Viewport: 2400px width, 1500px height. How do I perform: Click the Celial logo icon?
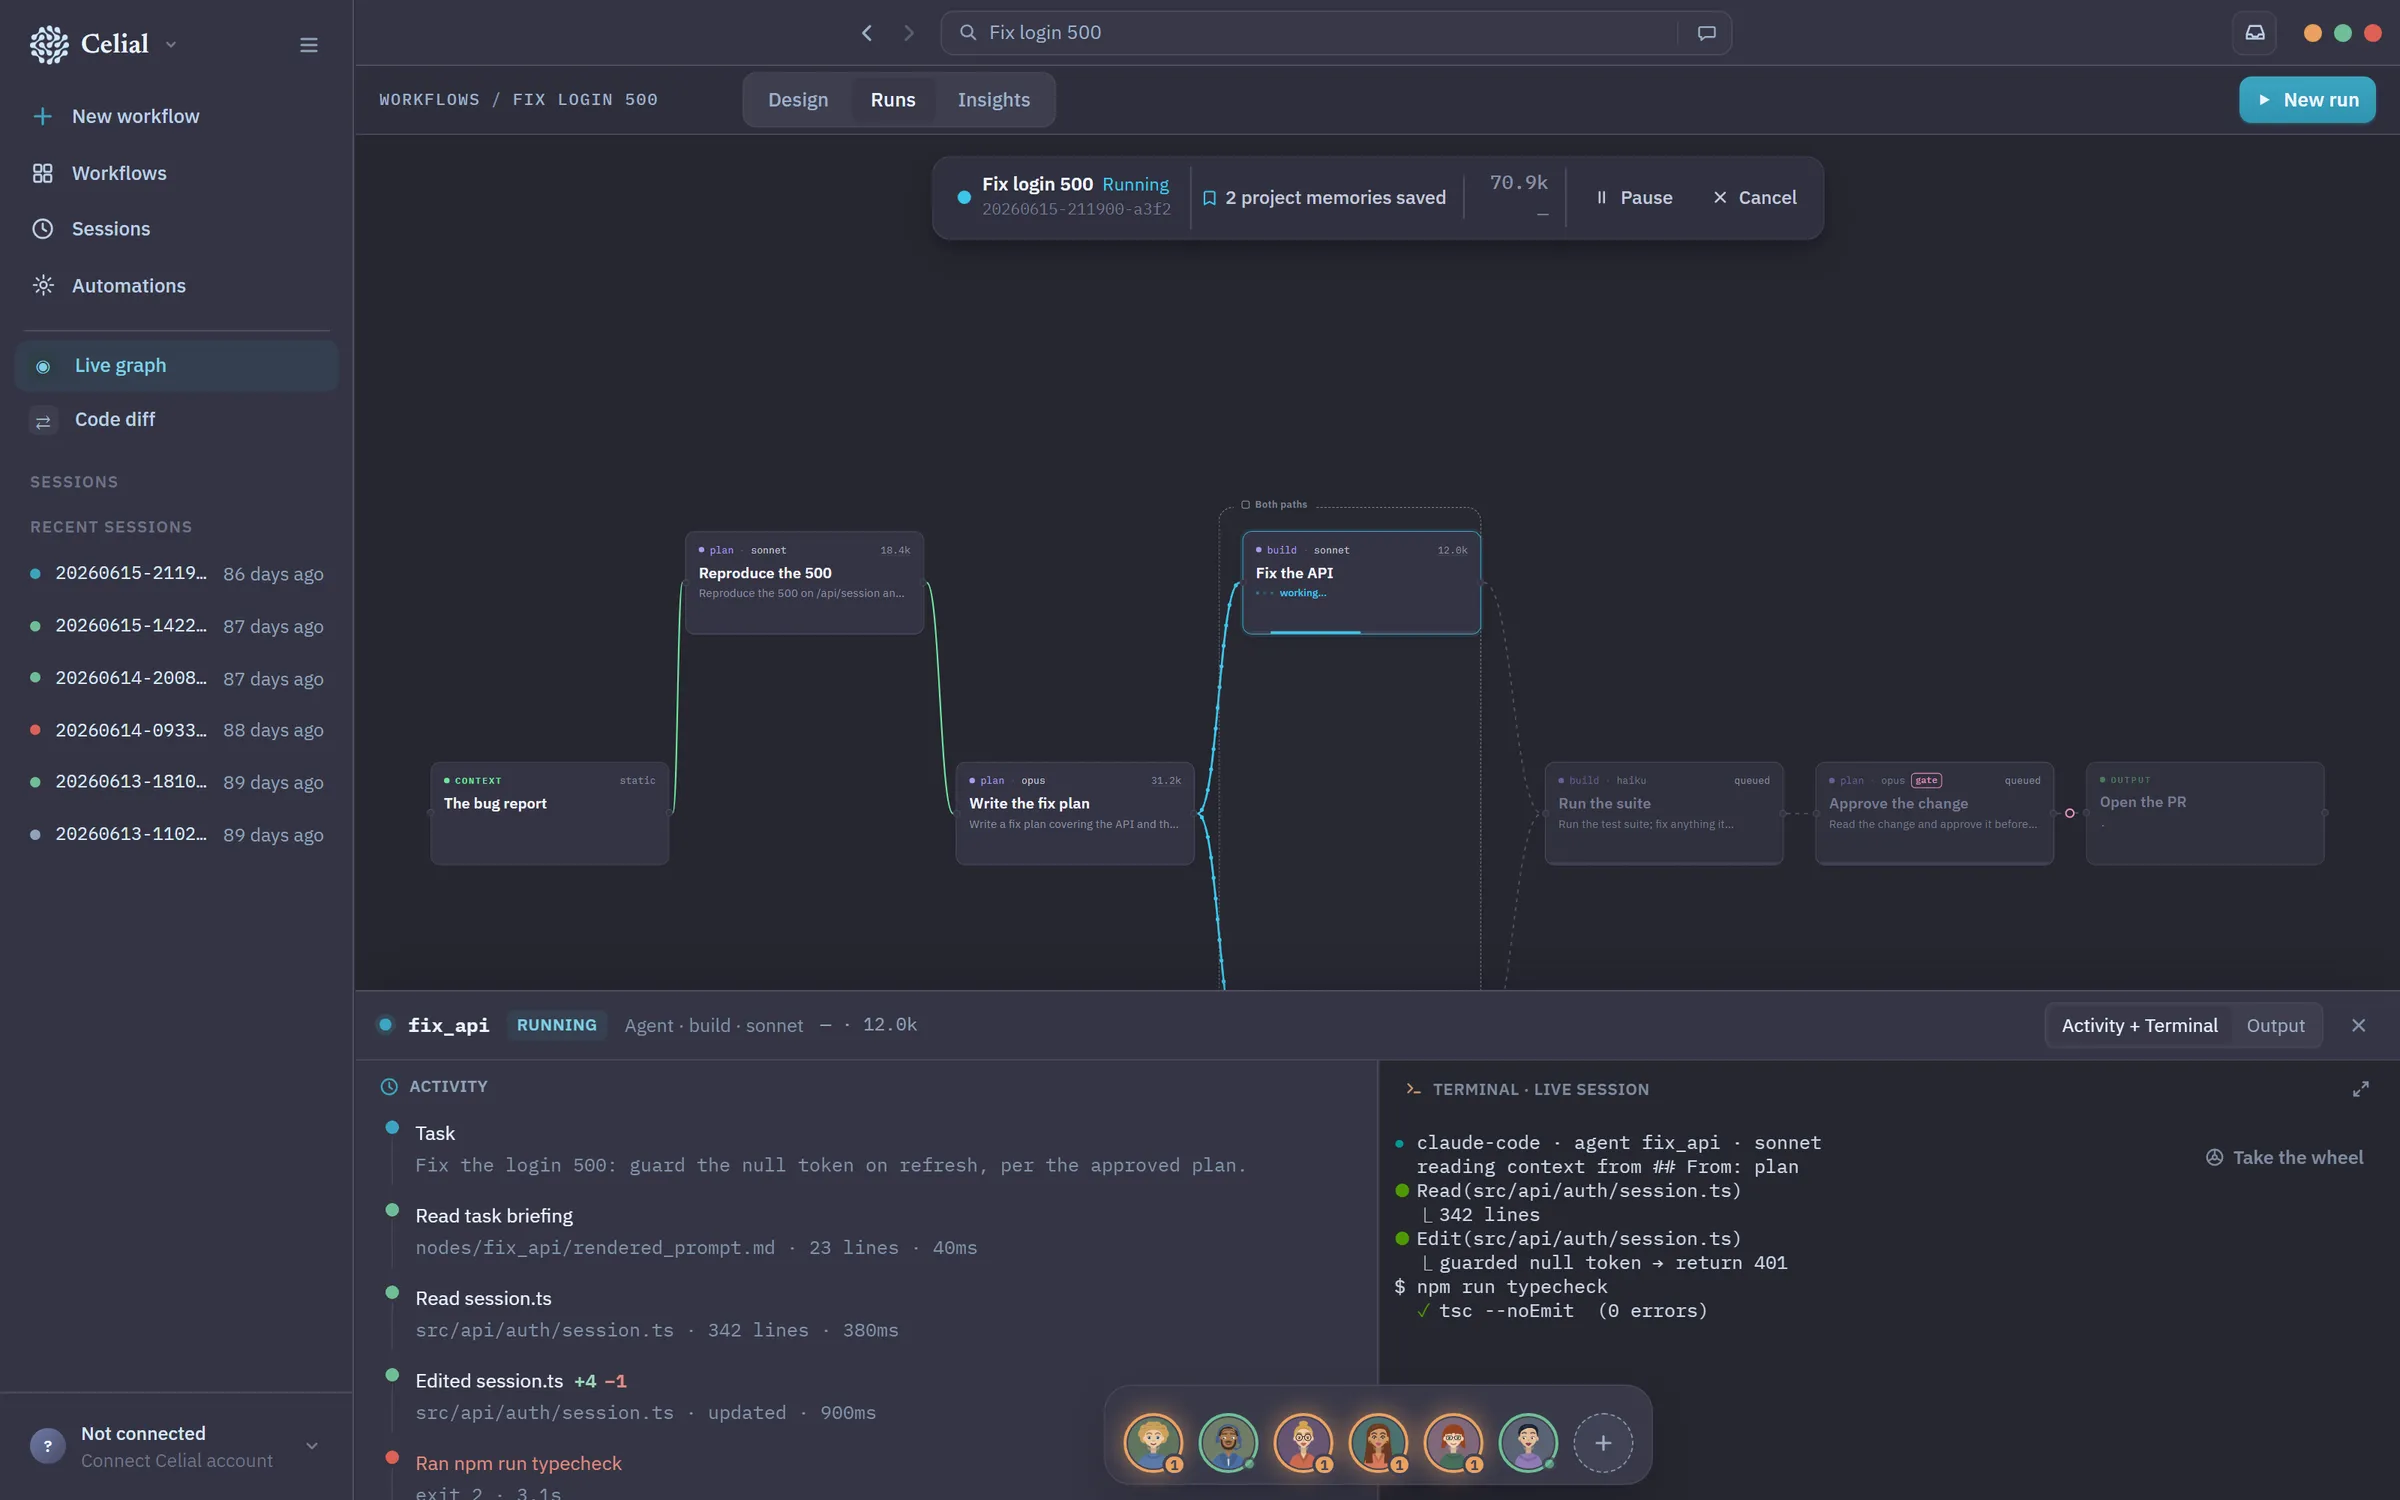[49, 44]
